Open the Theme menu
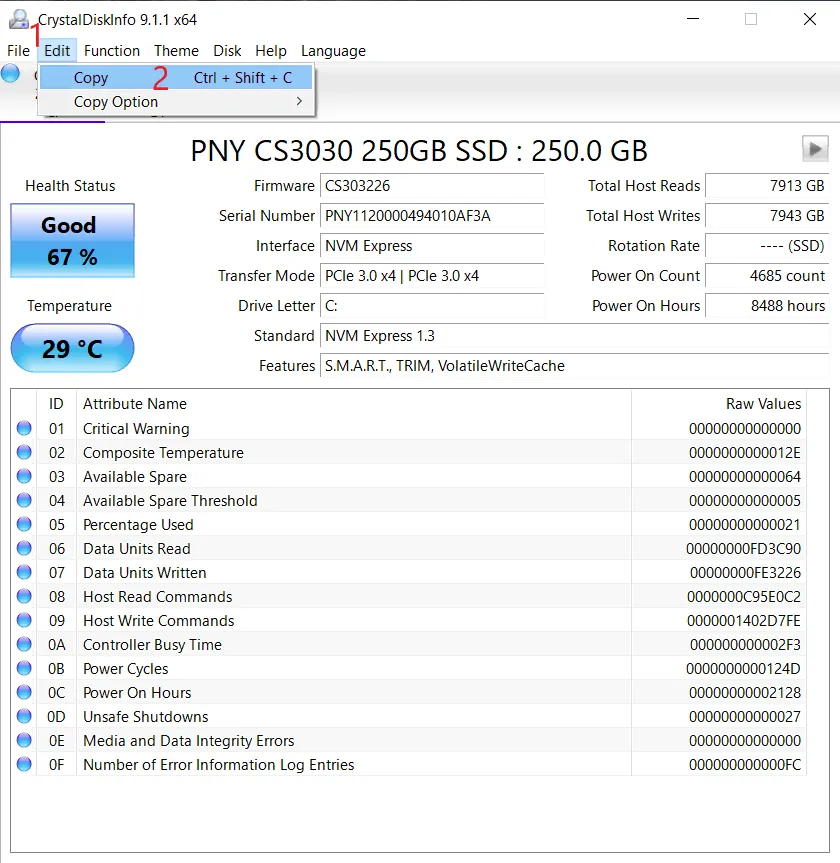The width and height of the screenshot is (840, 863). [176, 51]
